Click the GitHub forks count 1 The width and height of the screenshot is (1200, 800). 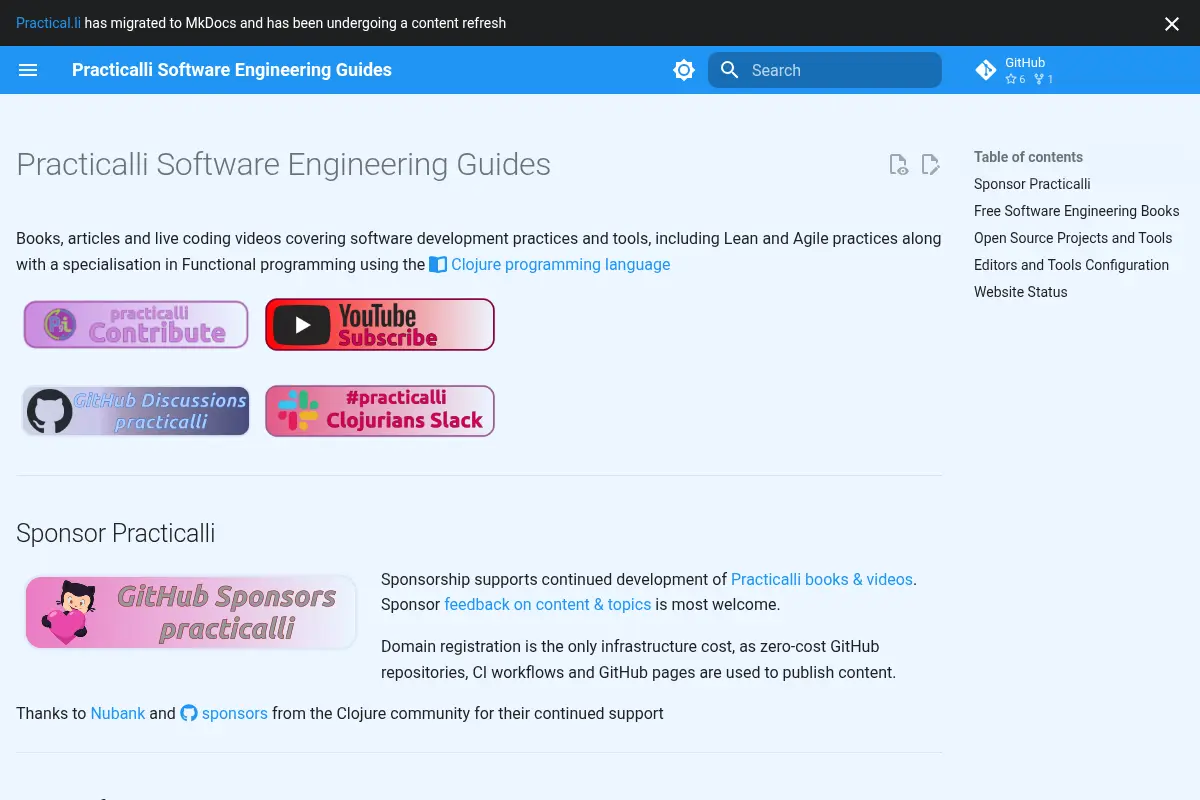[x=1044, y=79]
